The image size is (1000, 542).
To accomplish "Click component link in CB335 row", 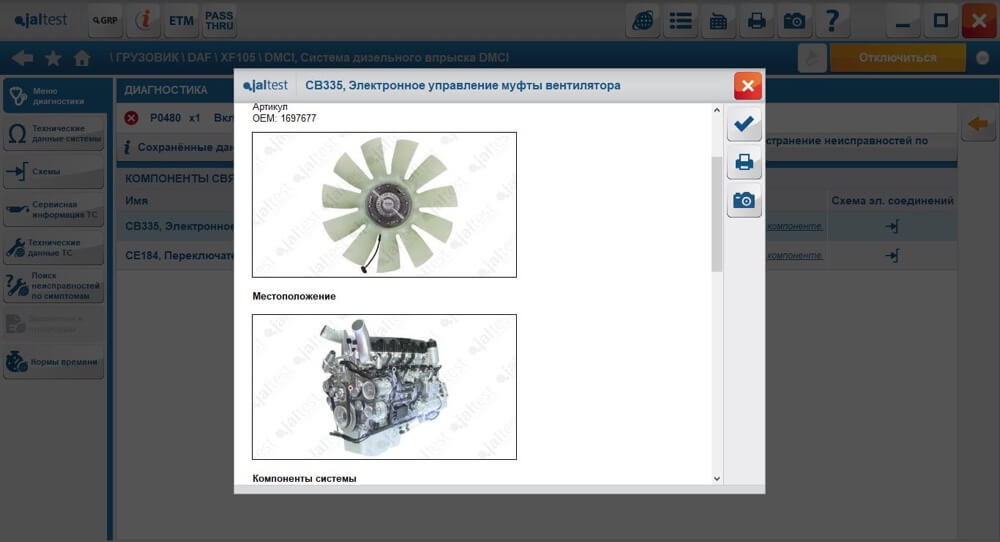I will (x=794, y=226).
